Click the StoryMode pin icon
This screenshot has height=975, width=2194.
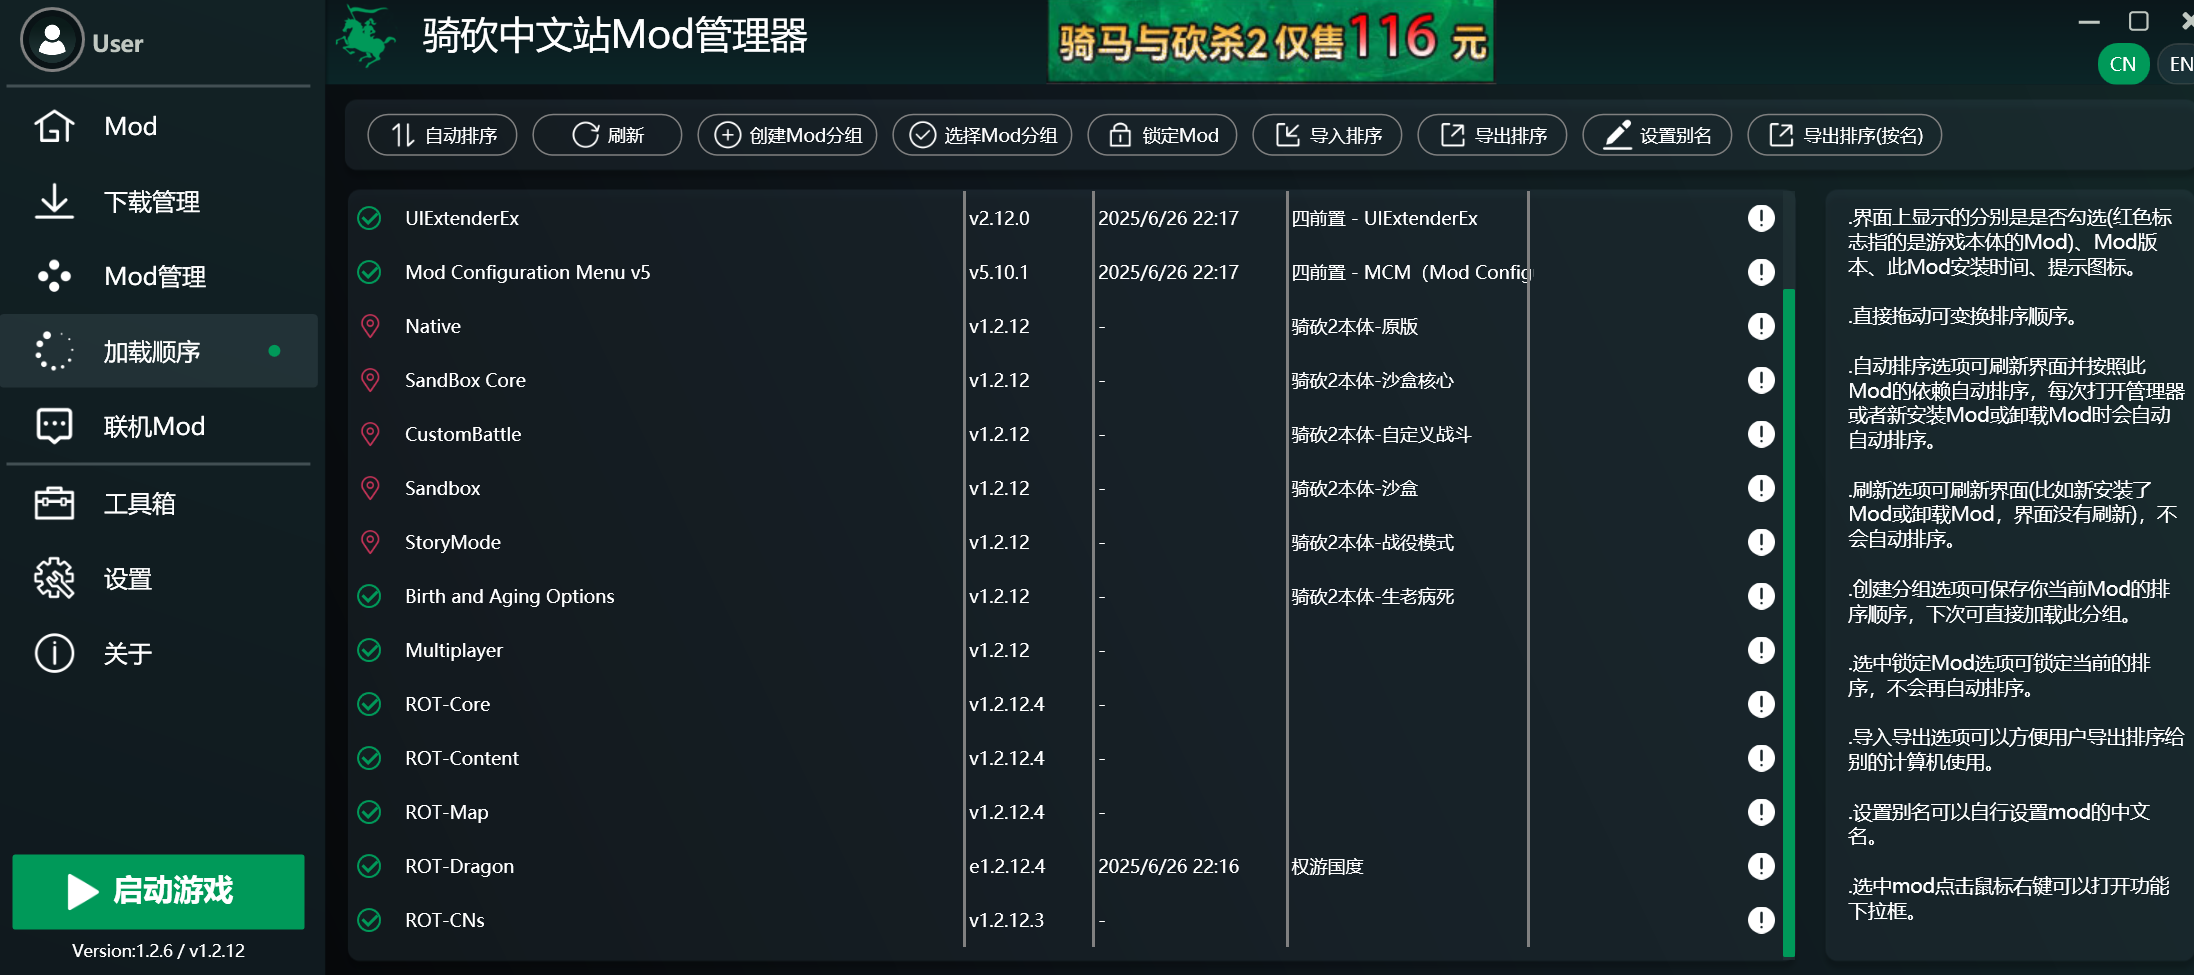coord(370,542)
